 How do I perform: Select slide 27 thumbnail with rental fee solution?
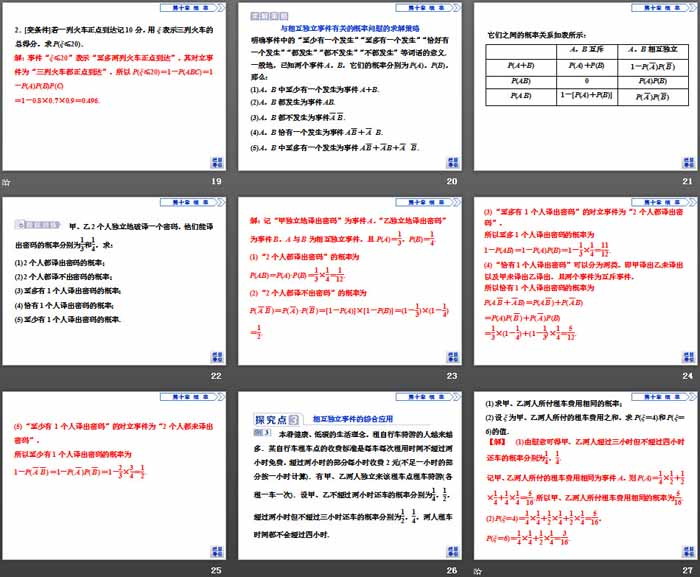[585, 476]
